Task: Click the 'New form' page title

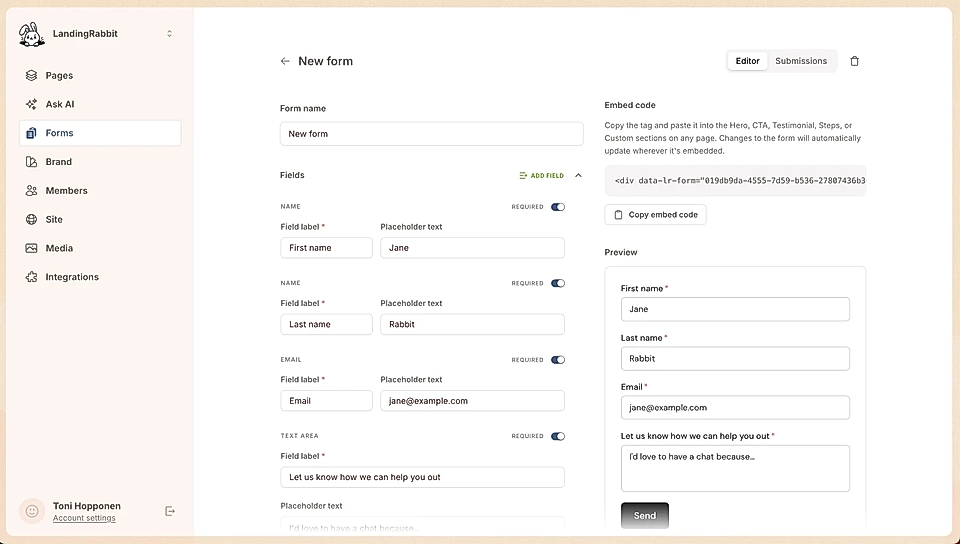Action: point(326,61)
